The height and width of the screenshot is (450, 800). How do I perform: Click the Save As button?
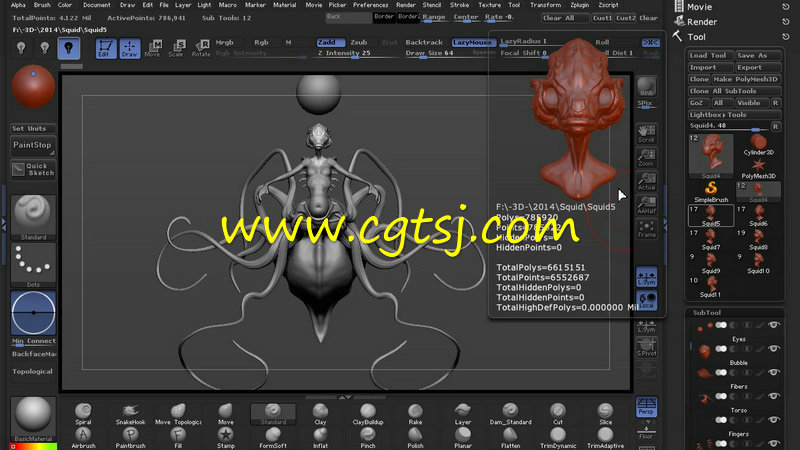pos(758,55)
